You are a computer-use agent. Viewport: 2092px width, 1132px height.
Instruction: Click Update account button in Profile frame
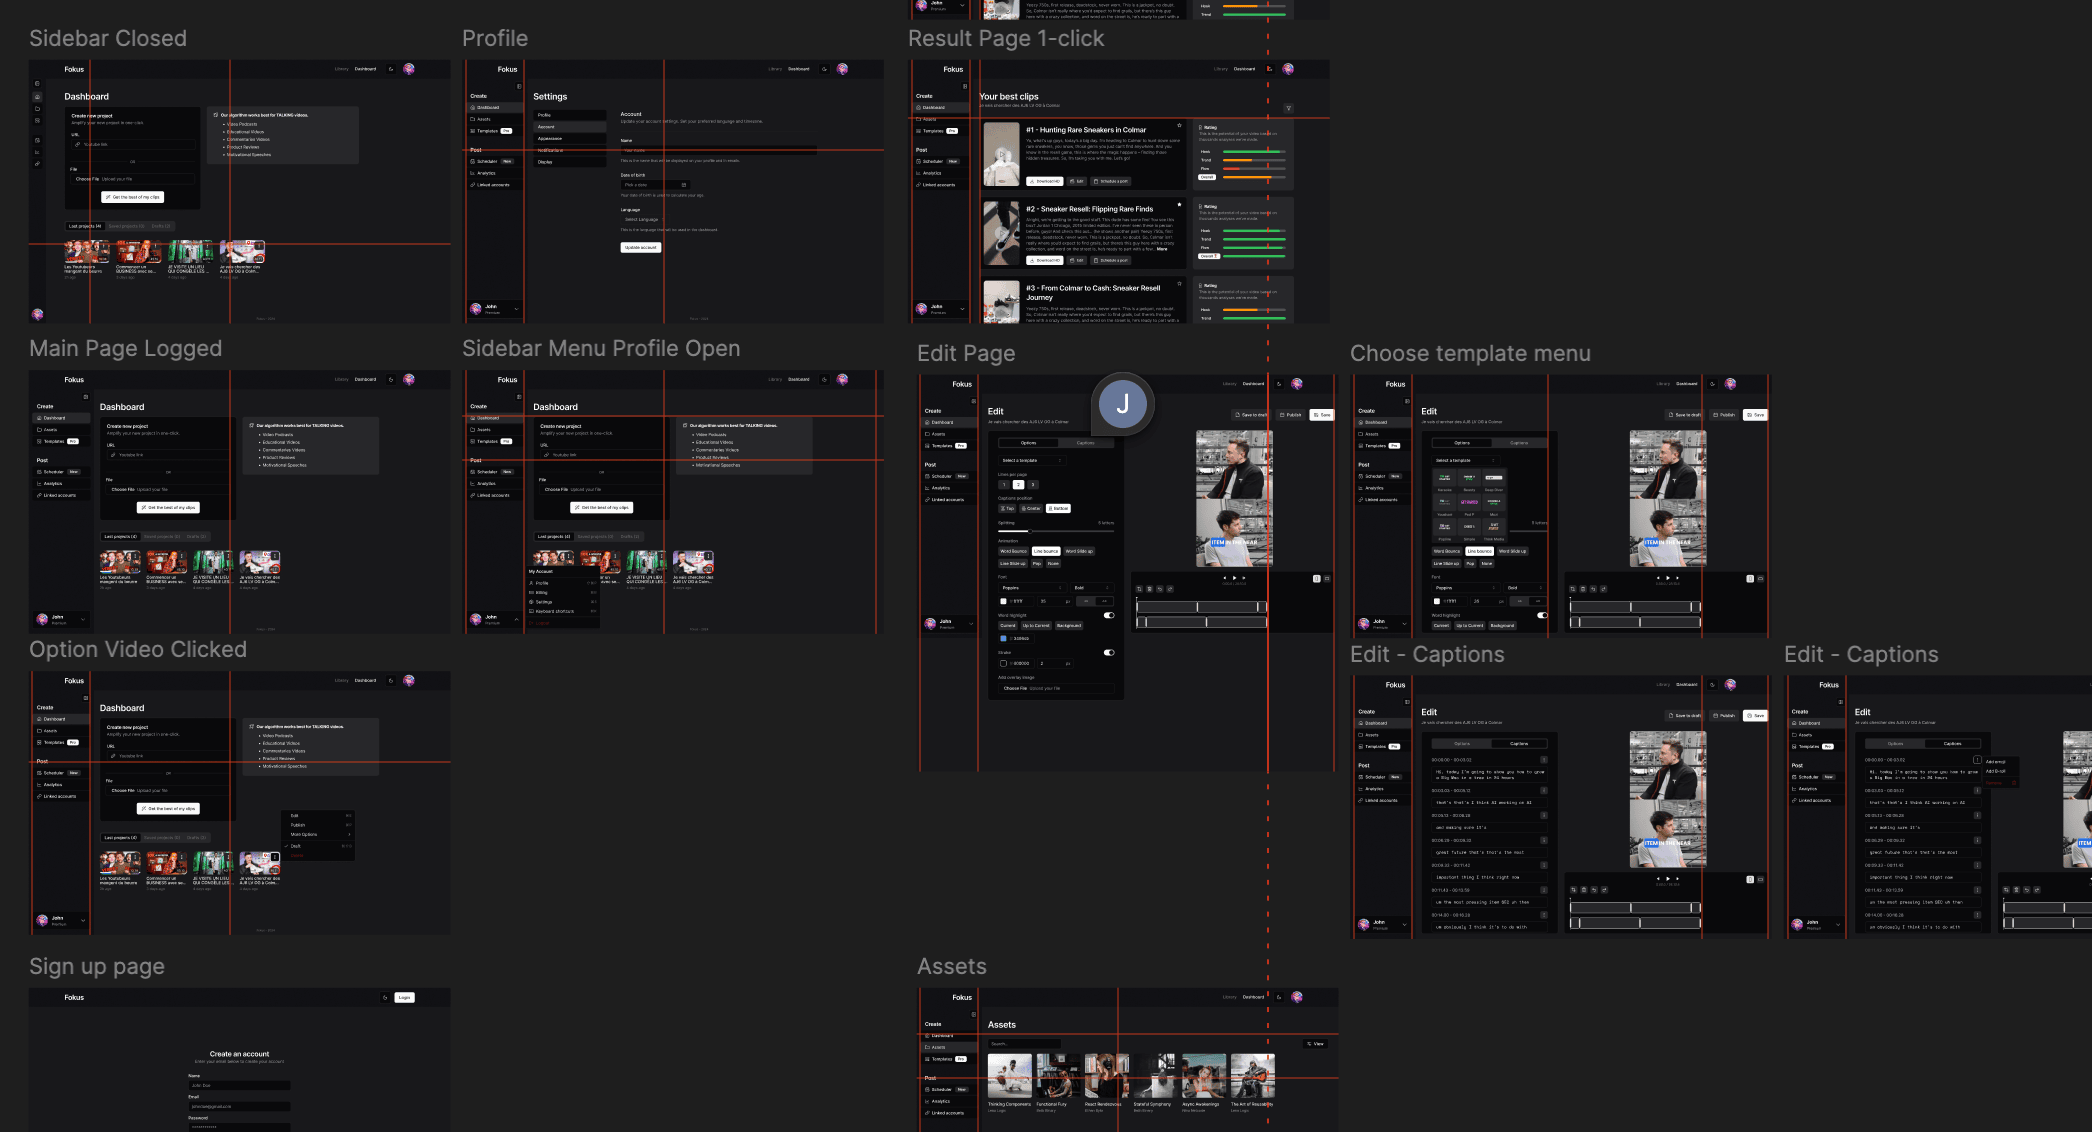click(x=640, y=247)
